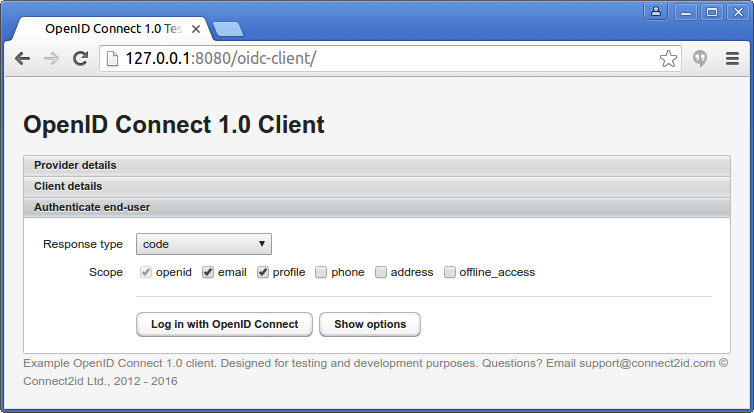The height and width of the screenshot is (413, 754).
Task: Enable the phone scope checkbox
Action: 322,272
